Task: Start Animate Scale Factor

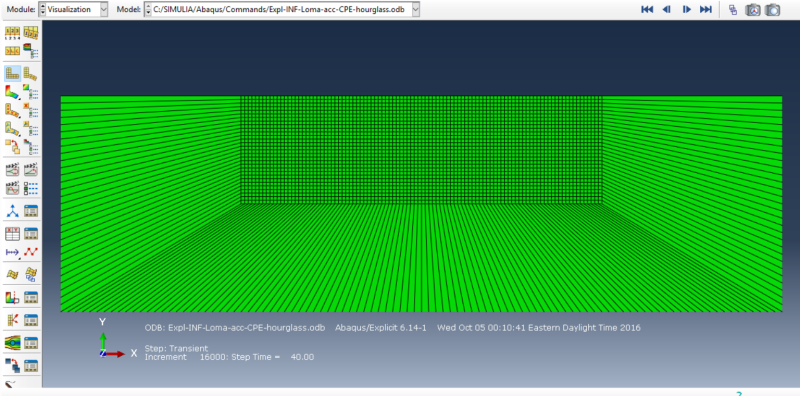Action: (x=12, y=169)
